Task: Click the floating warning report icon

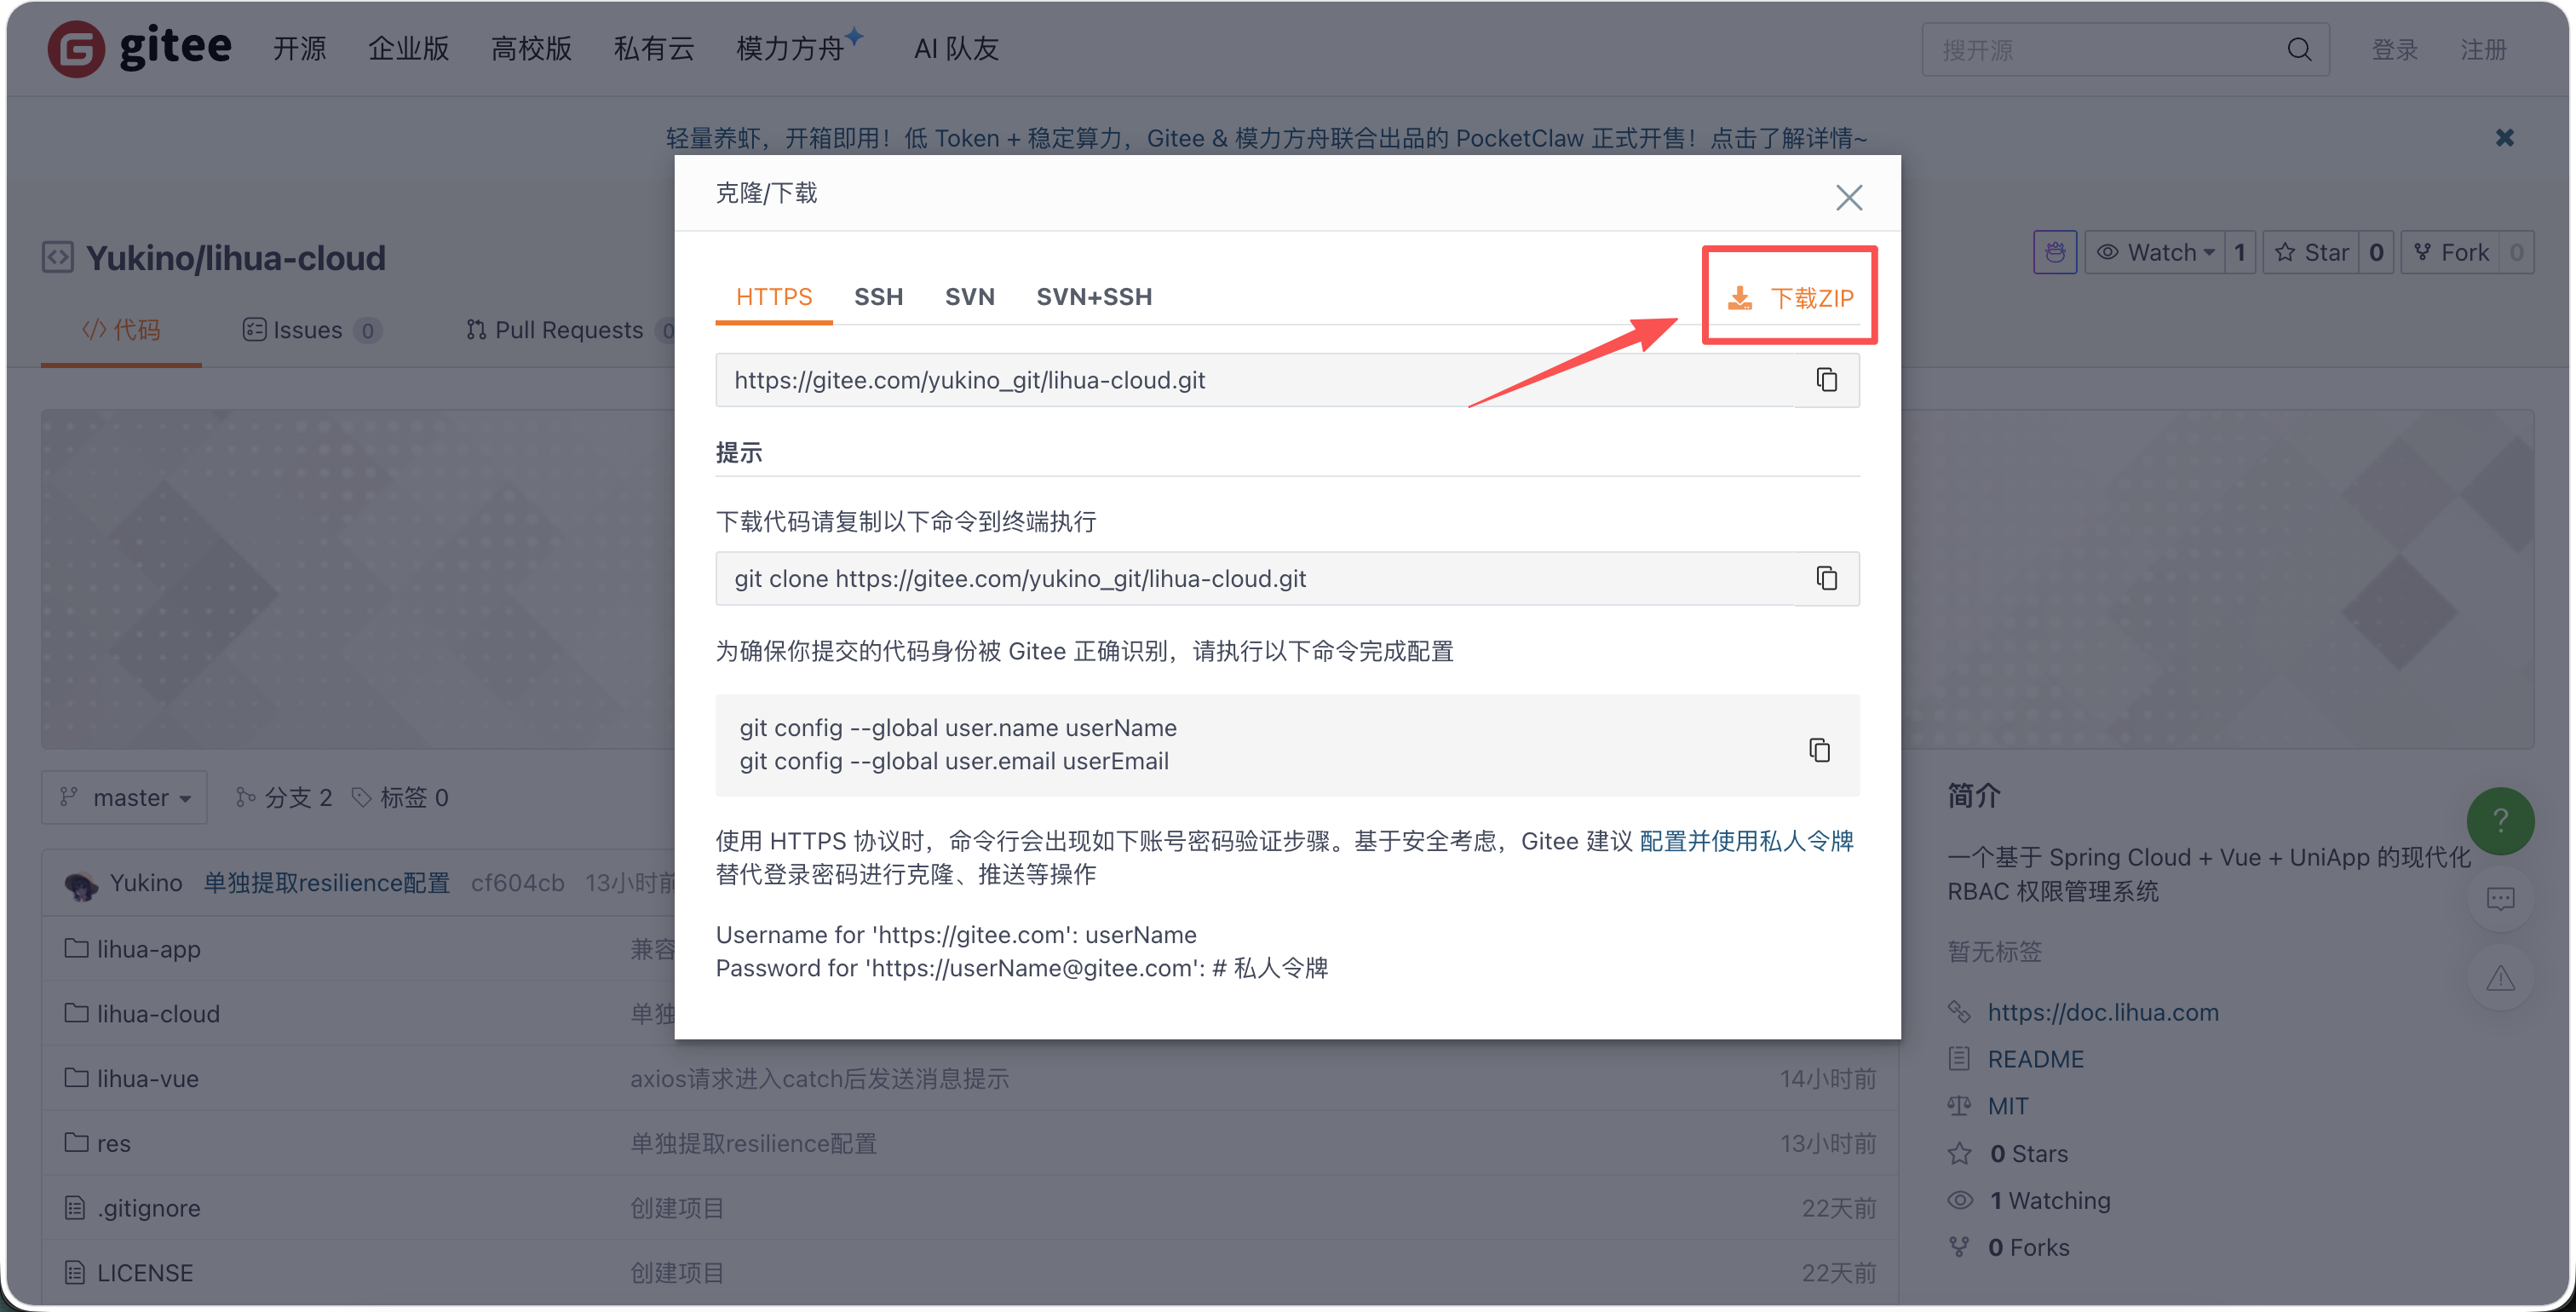Action: point(2500,978)
